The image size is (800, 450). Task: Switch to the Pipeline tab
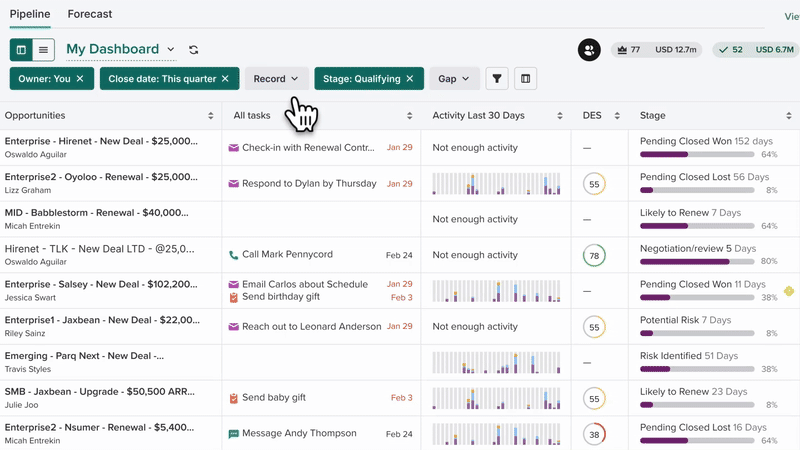30,14
